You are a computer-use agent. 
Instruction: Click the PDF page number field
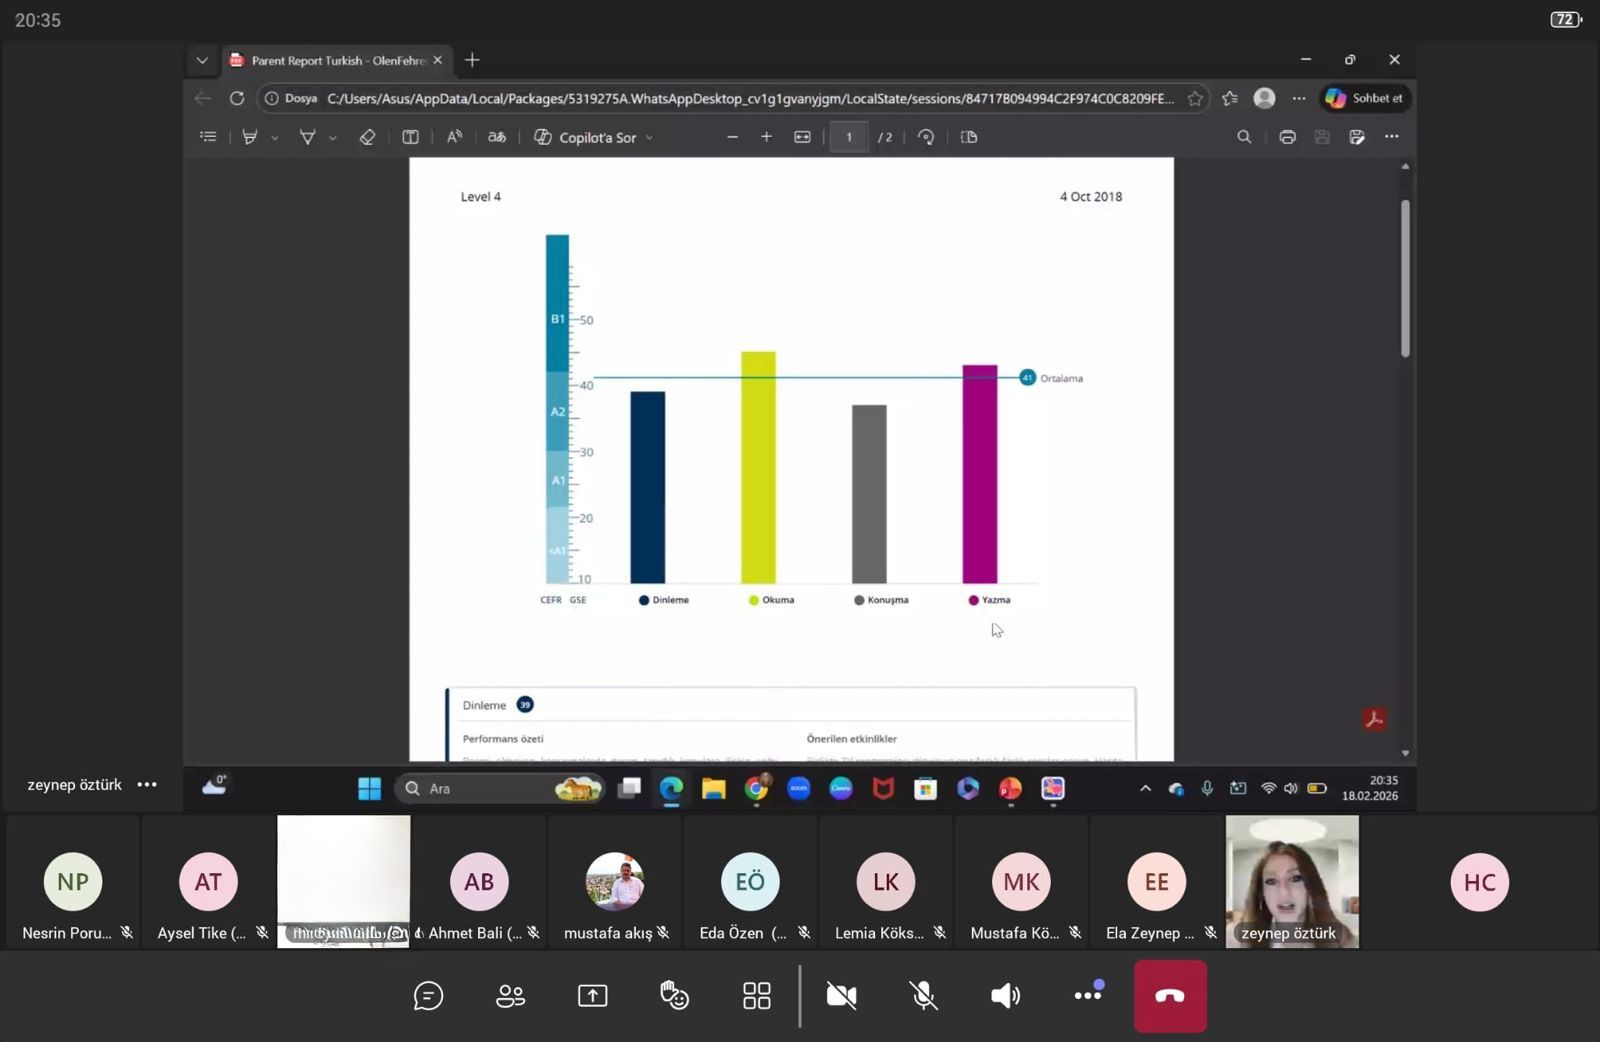coord(848,137)
